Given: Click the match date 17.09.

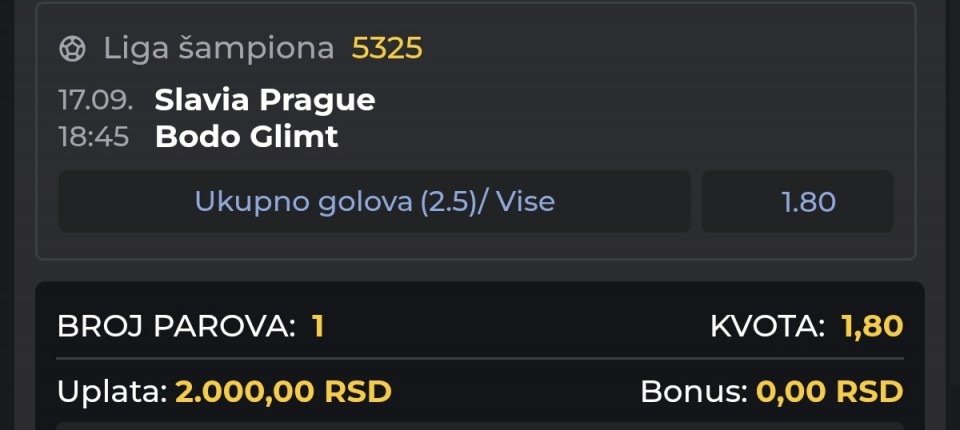Looking at the screenshot, I should 96,99.
